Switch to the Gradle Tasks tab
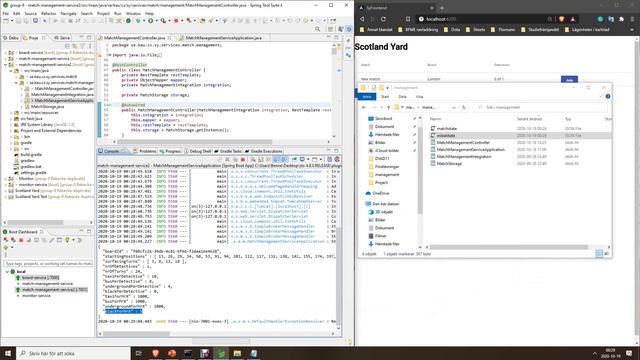 point(228,151)
